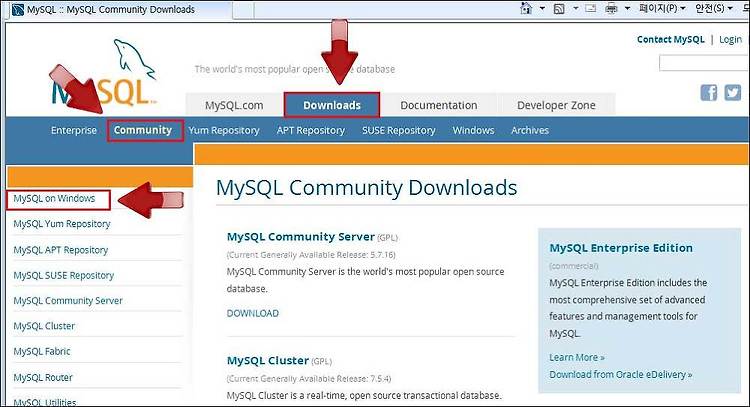
Task: Click MySQL APT Repository sidebar link
Action: pos(61,250)
